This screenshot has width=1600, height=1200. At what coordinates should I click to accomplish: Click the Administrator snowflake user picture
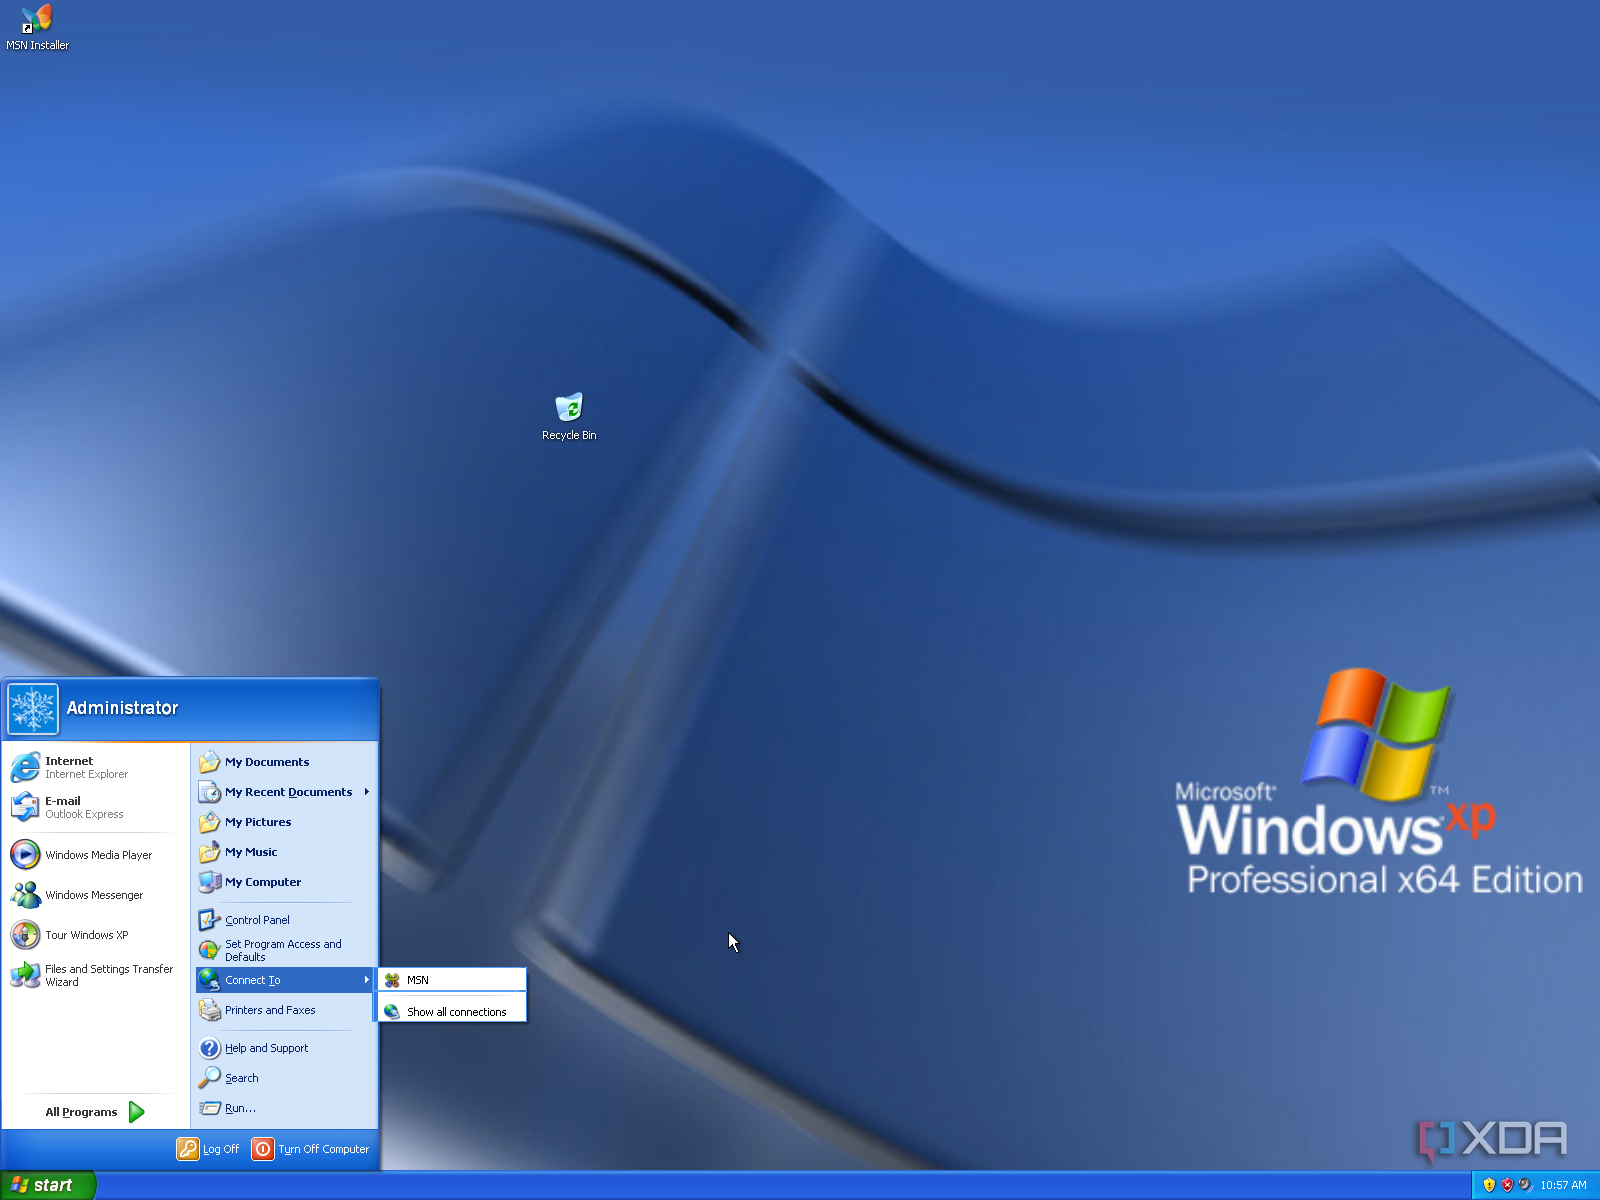pos(33,709)
